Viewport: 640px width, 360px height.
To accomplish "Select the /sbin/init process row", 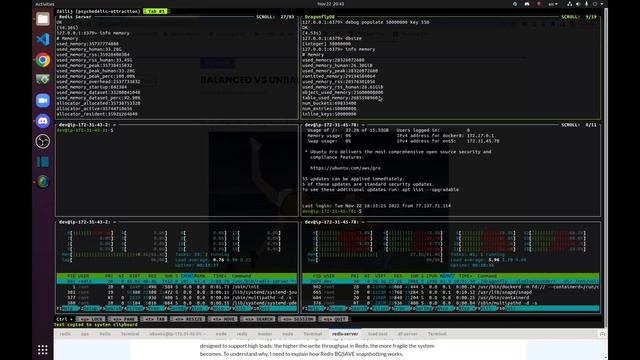I will [x=177, y=287].
